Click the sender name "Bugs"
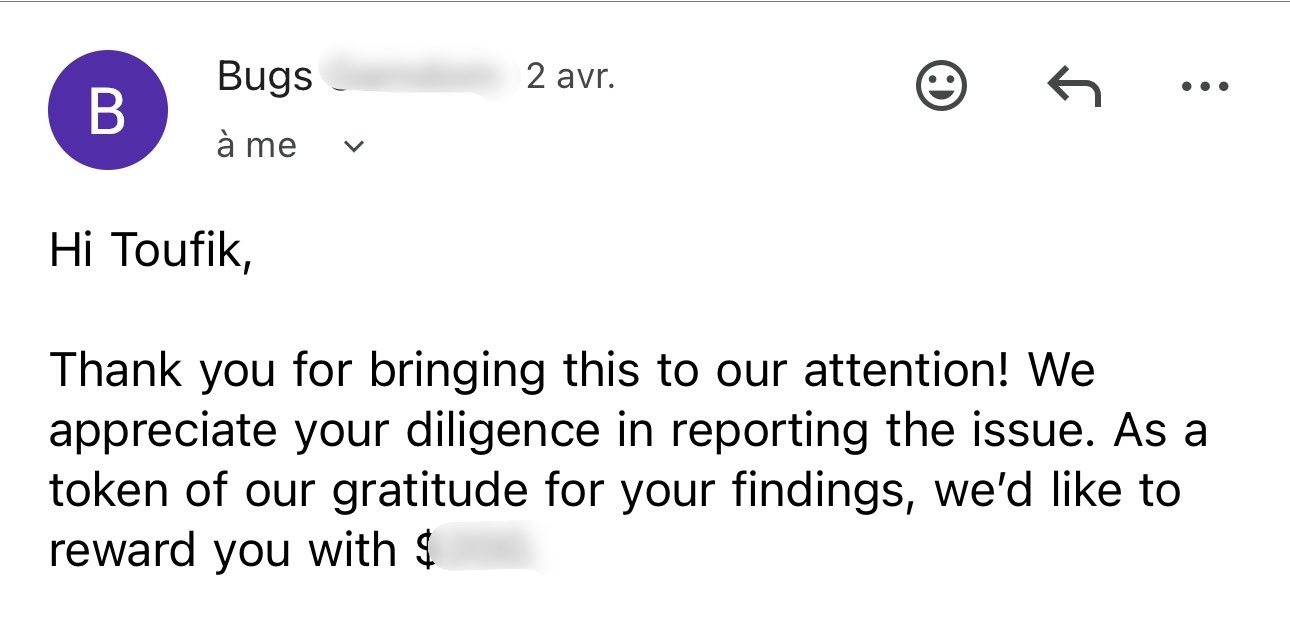 [x=265, y=77]
